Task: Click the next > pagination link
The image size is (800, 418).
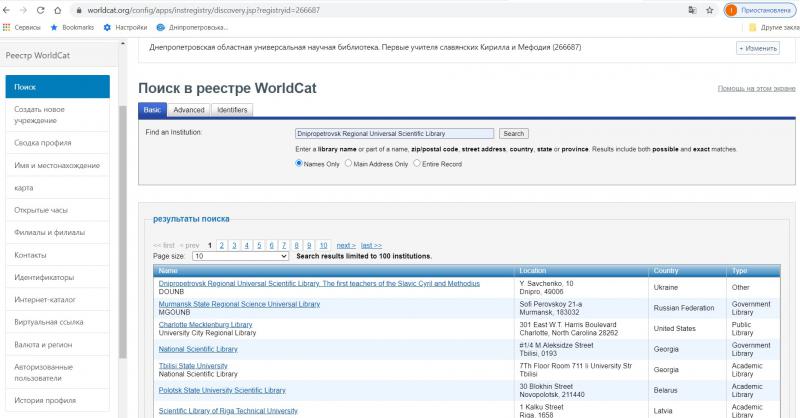Action: pos(346,245)
